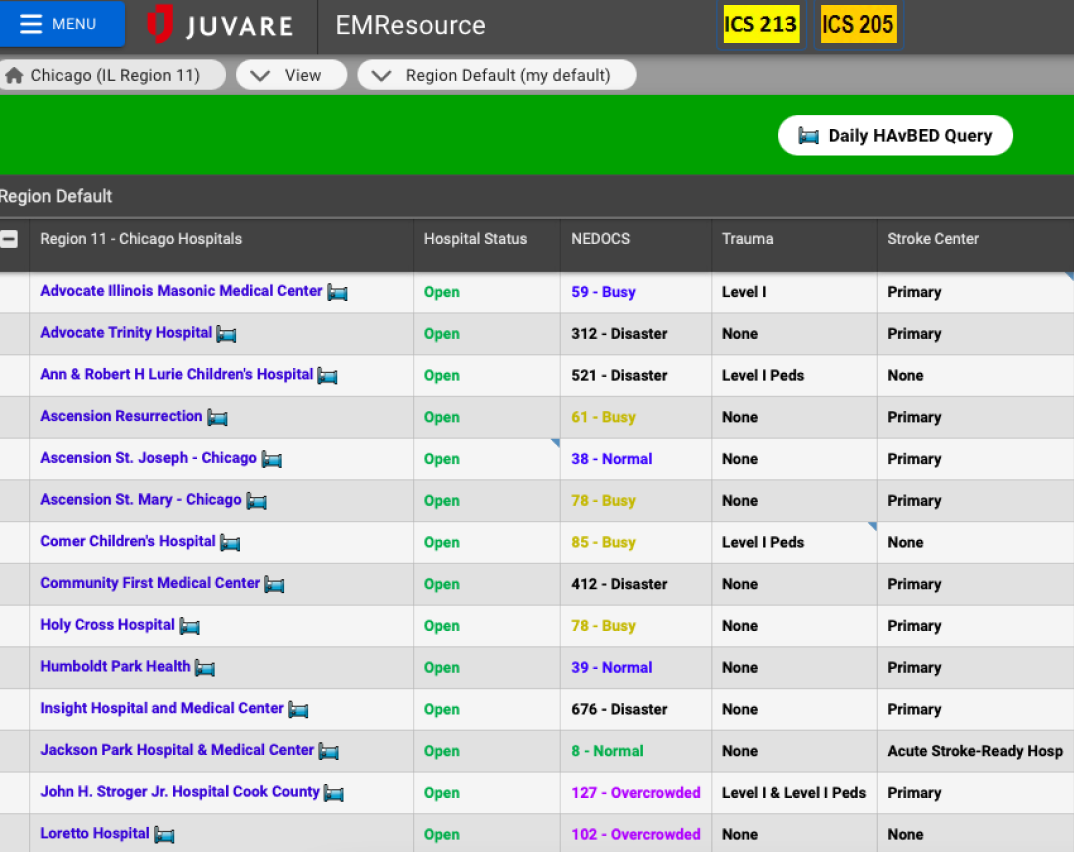The height and width of the screenshot is (852, 1074).
Task: Click the 59 - Busy NEDOCS value
Action: tap(603, 292)
